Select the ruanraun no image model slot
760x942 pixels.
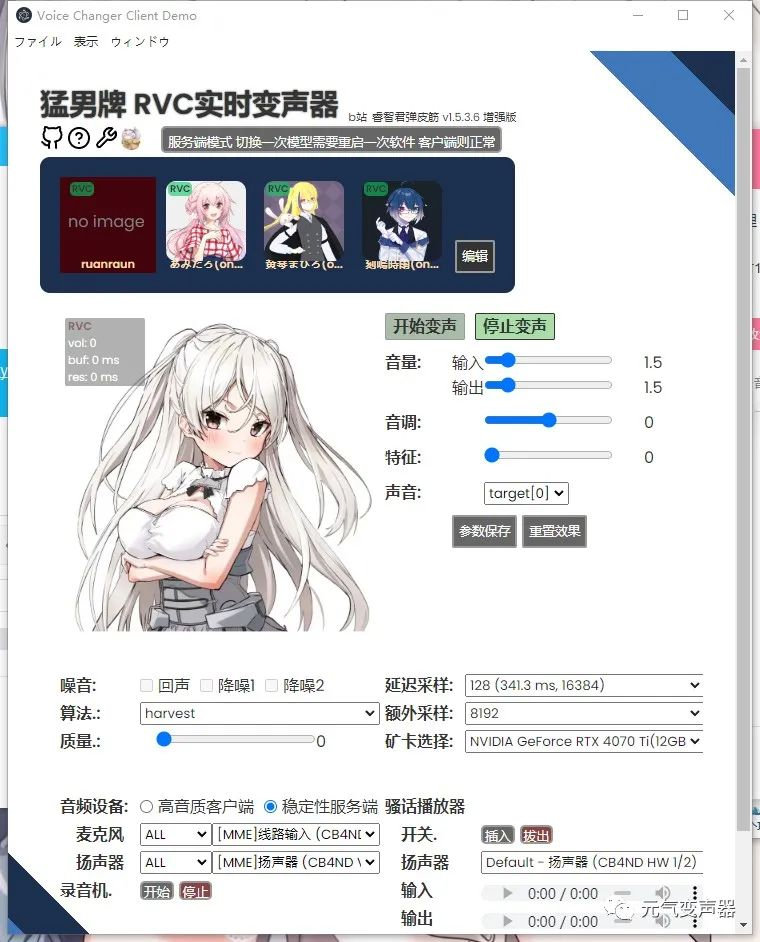coord(108,226)
